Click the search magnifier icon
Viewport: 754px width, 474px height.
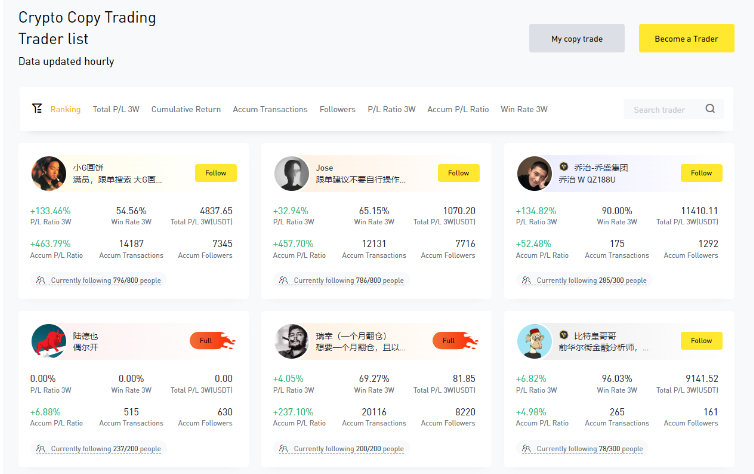710,109
